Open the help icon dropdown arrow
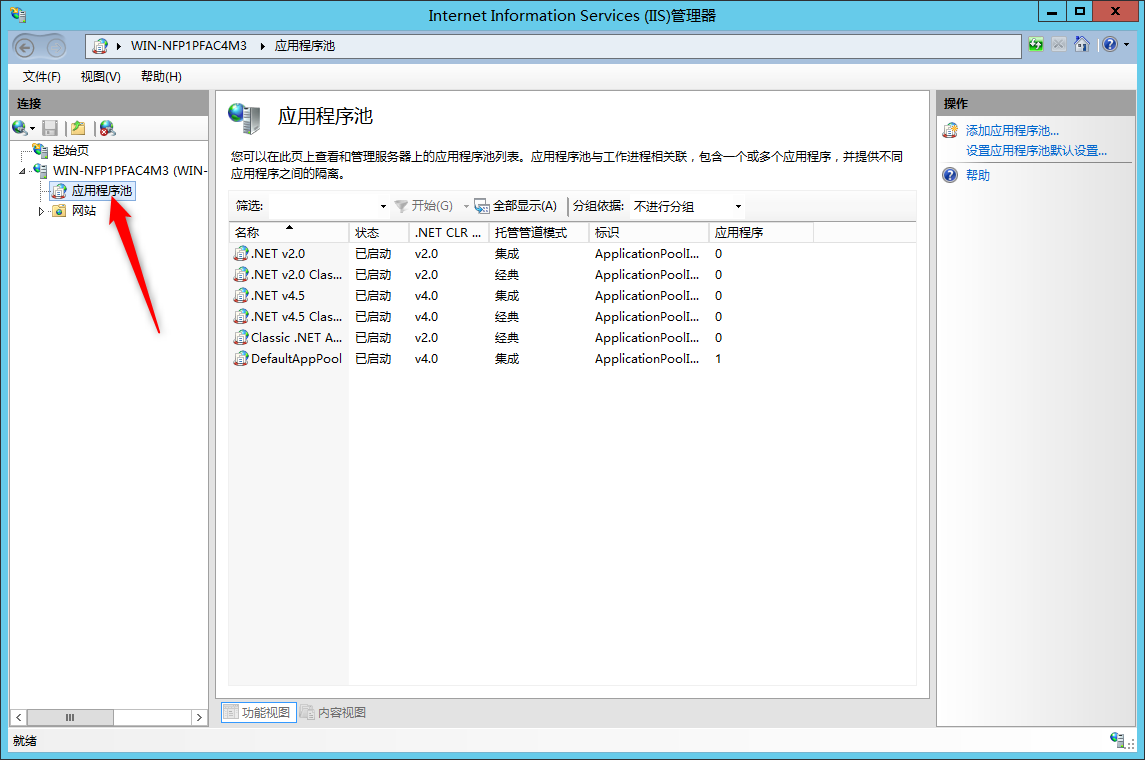Screen dimensions: 1145x760 point(1126,45)
